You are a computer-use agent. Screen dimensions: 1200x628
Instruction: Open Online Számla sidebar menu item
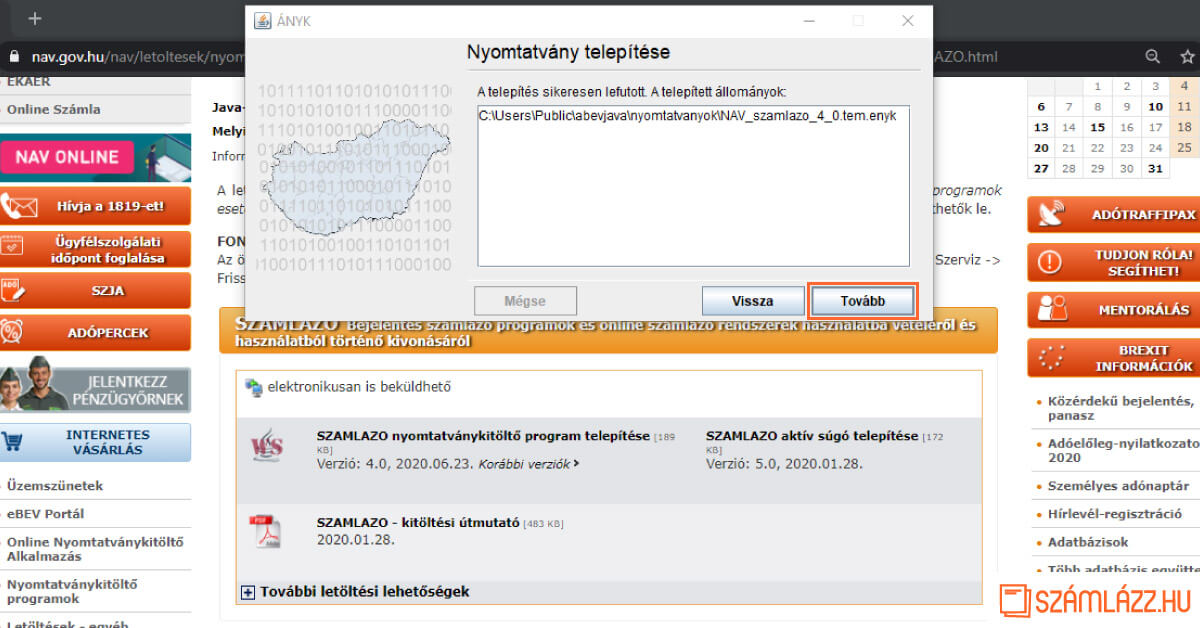point(54,109)
